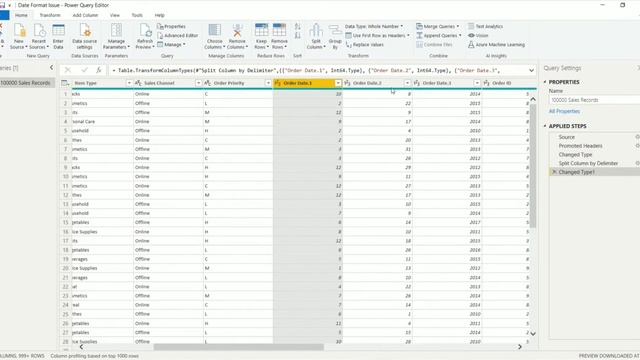Open the All Properties link
The image size is (640, 360).
(x=564, y=111)
